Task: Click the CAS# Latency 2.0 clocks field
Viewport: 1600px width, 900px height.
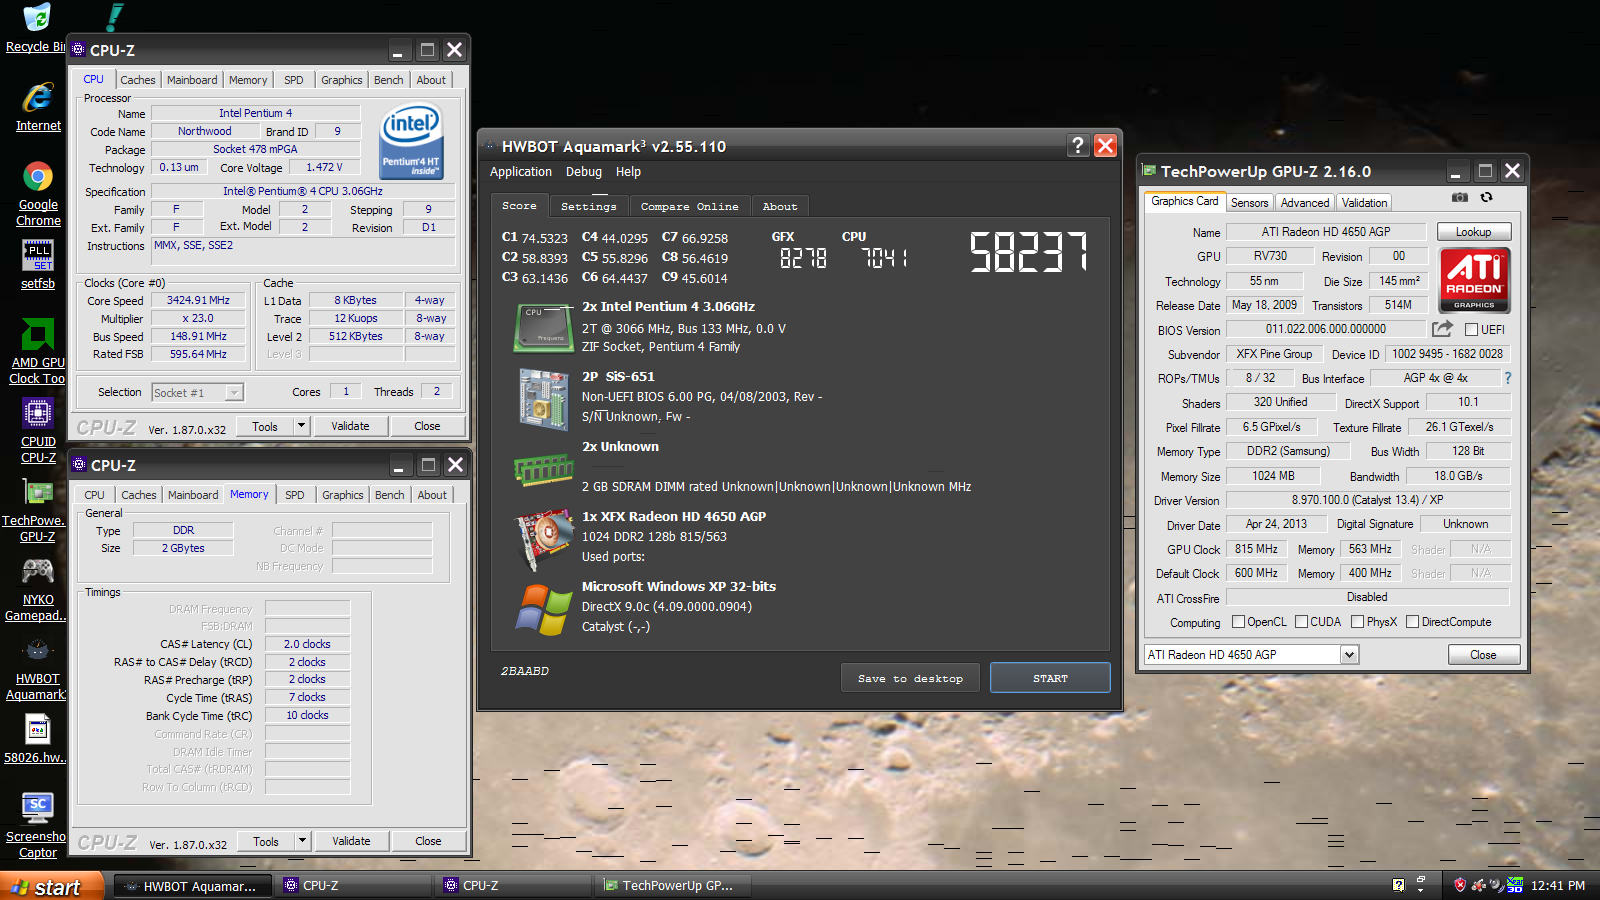Action: click(x=307, y=644)
